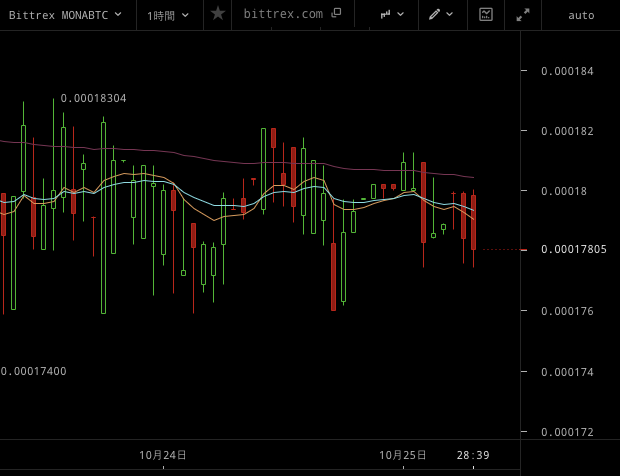Click the 0.000184 price axis label
This screenshot has width=620, height=476.
(x=567, y=71)
